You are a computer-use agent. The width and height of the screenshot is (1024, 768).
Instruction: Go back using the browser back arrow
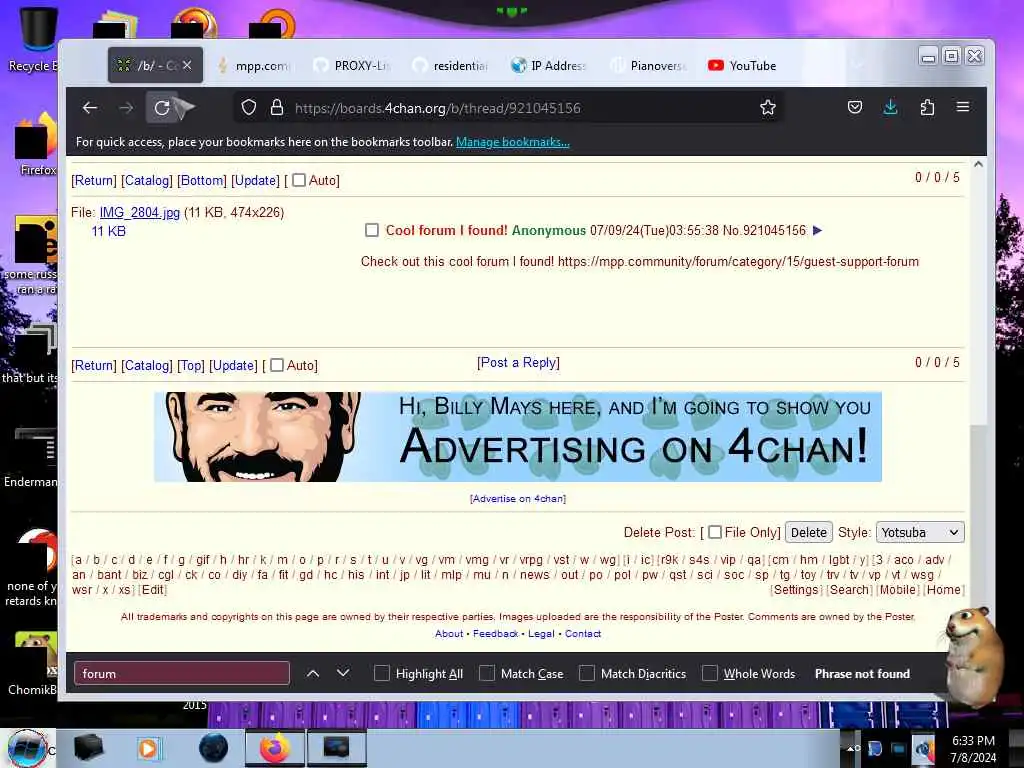click(90, 108)
